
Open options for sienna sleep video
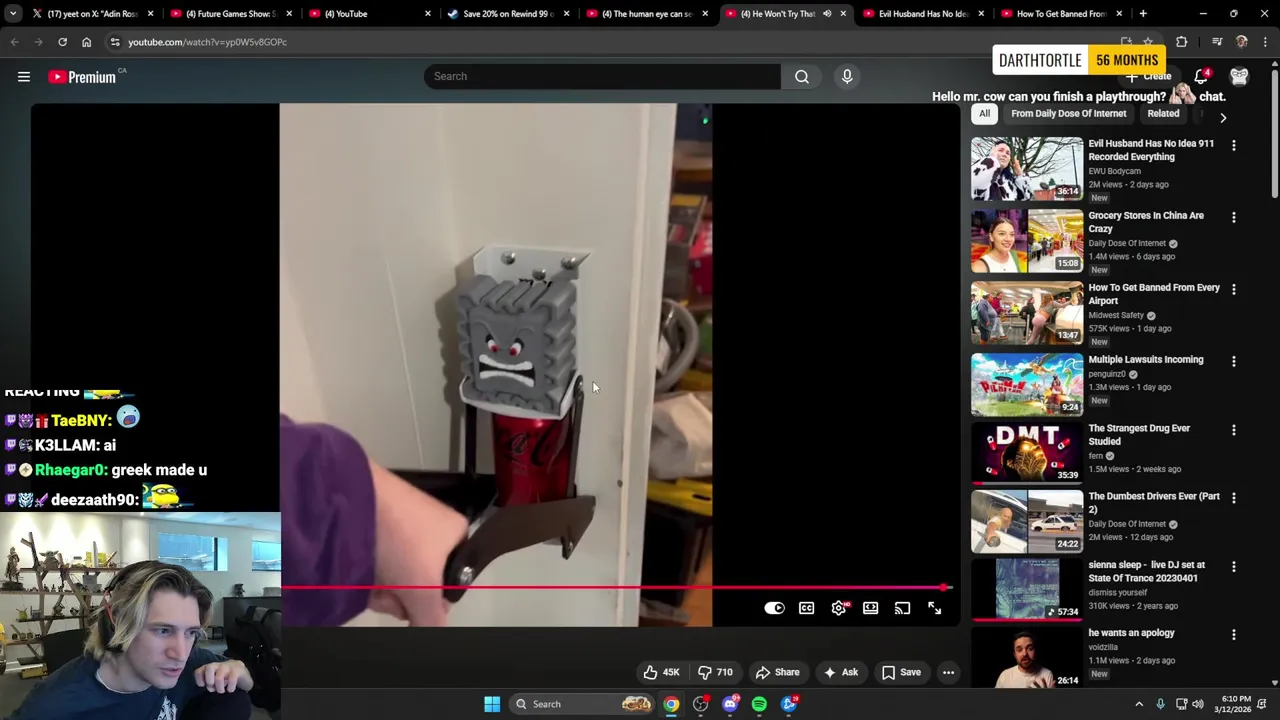click(1234, 568)
